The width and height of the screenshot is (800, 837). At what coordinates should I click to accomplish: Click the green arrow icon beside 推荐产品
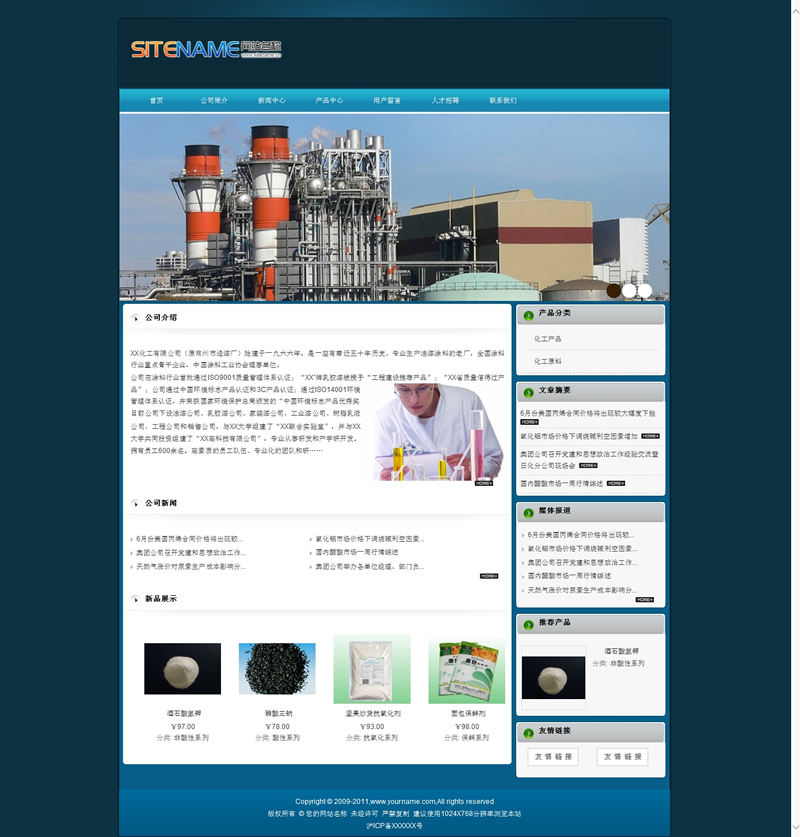coord(529,624)
